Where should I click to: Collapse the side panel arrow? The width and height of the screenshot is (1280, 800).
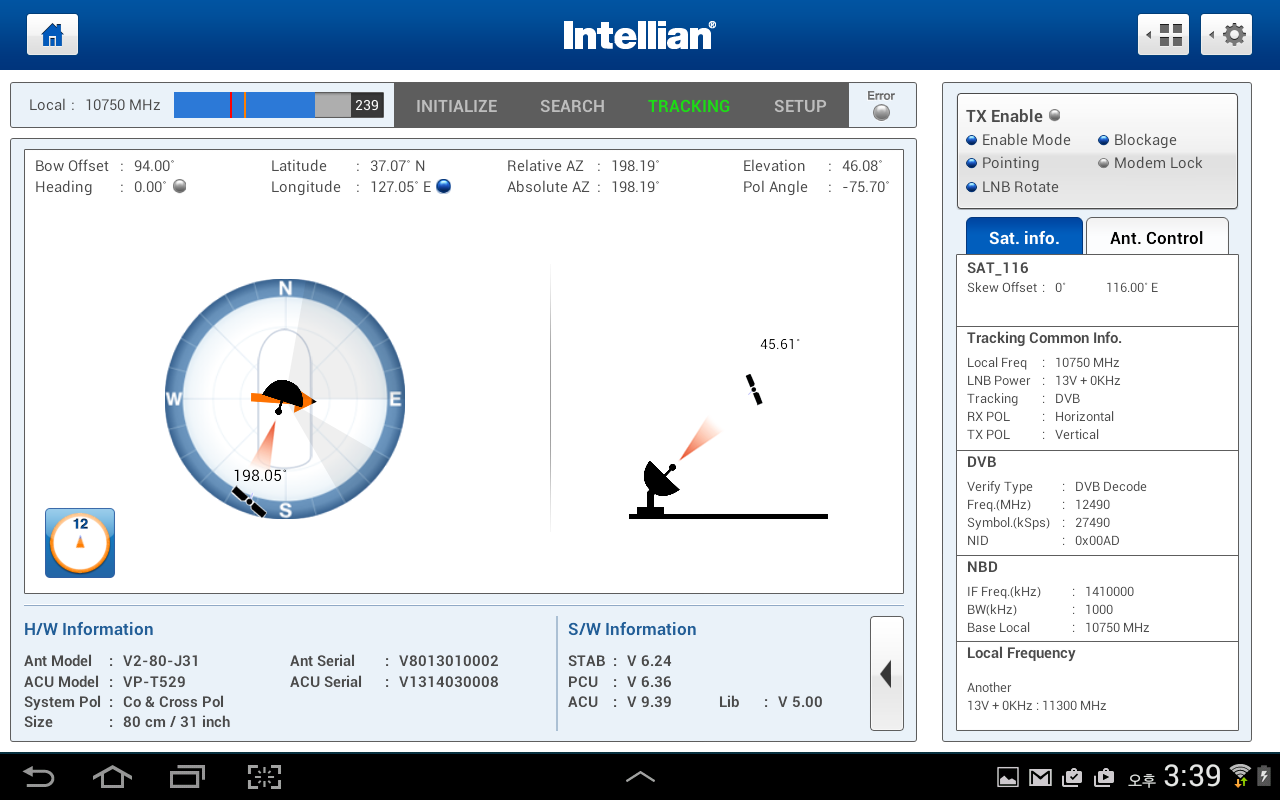click(x=886, y=674)
